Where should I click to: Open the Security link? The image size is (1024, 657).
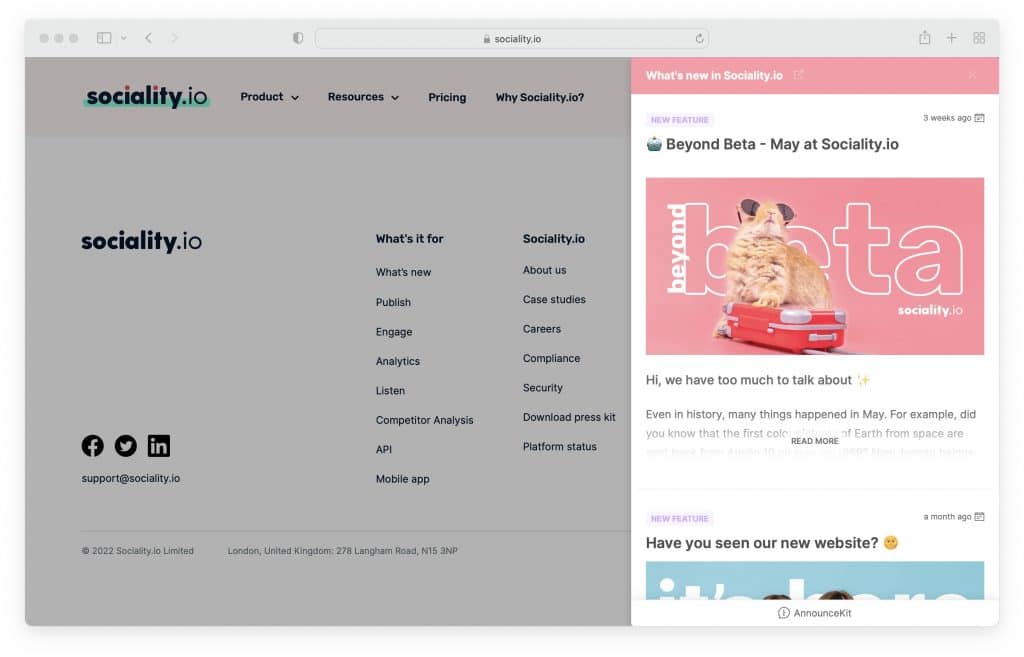(x=543, y=387)
